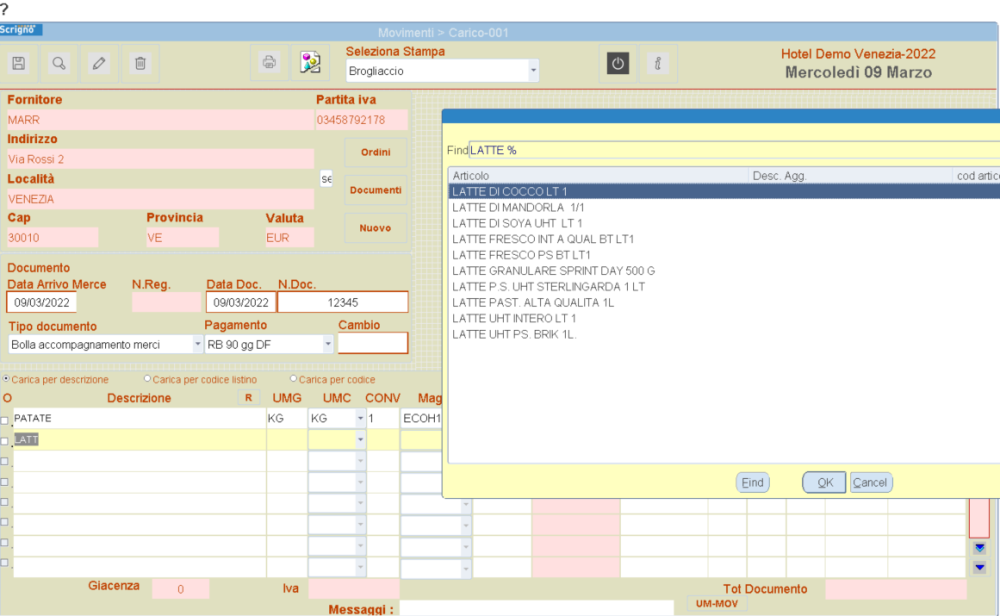Image resolution: width=1000 pixels, height=616 pixels.
Task: Tick the checkbox on the LATT row
Action: (5, 441)
